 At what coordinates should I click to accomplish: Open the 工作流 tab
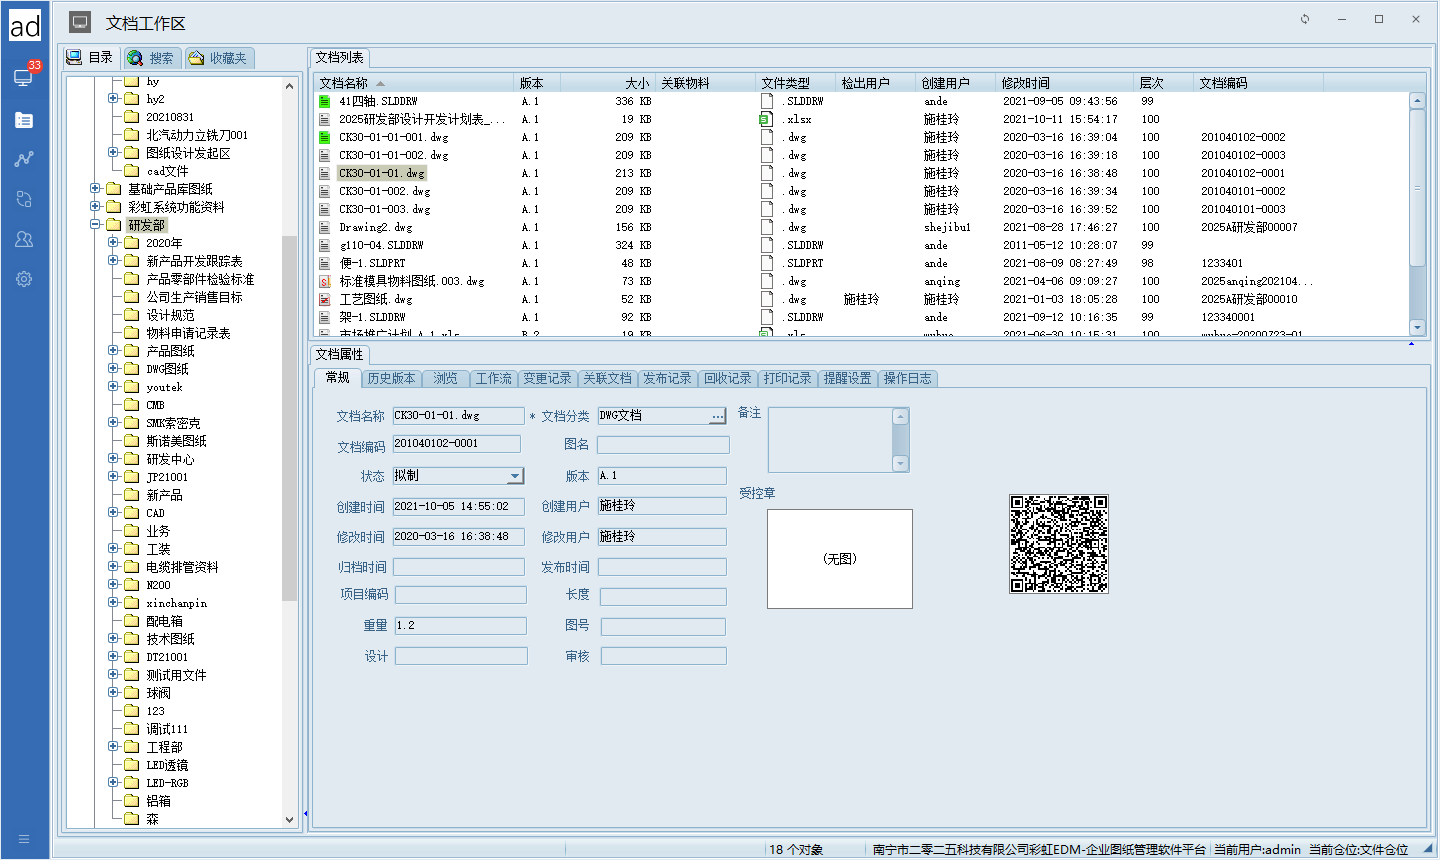(493, 378)
